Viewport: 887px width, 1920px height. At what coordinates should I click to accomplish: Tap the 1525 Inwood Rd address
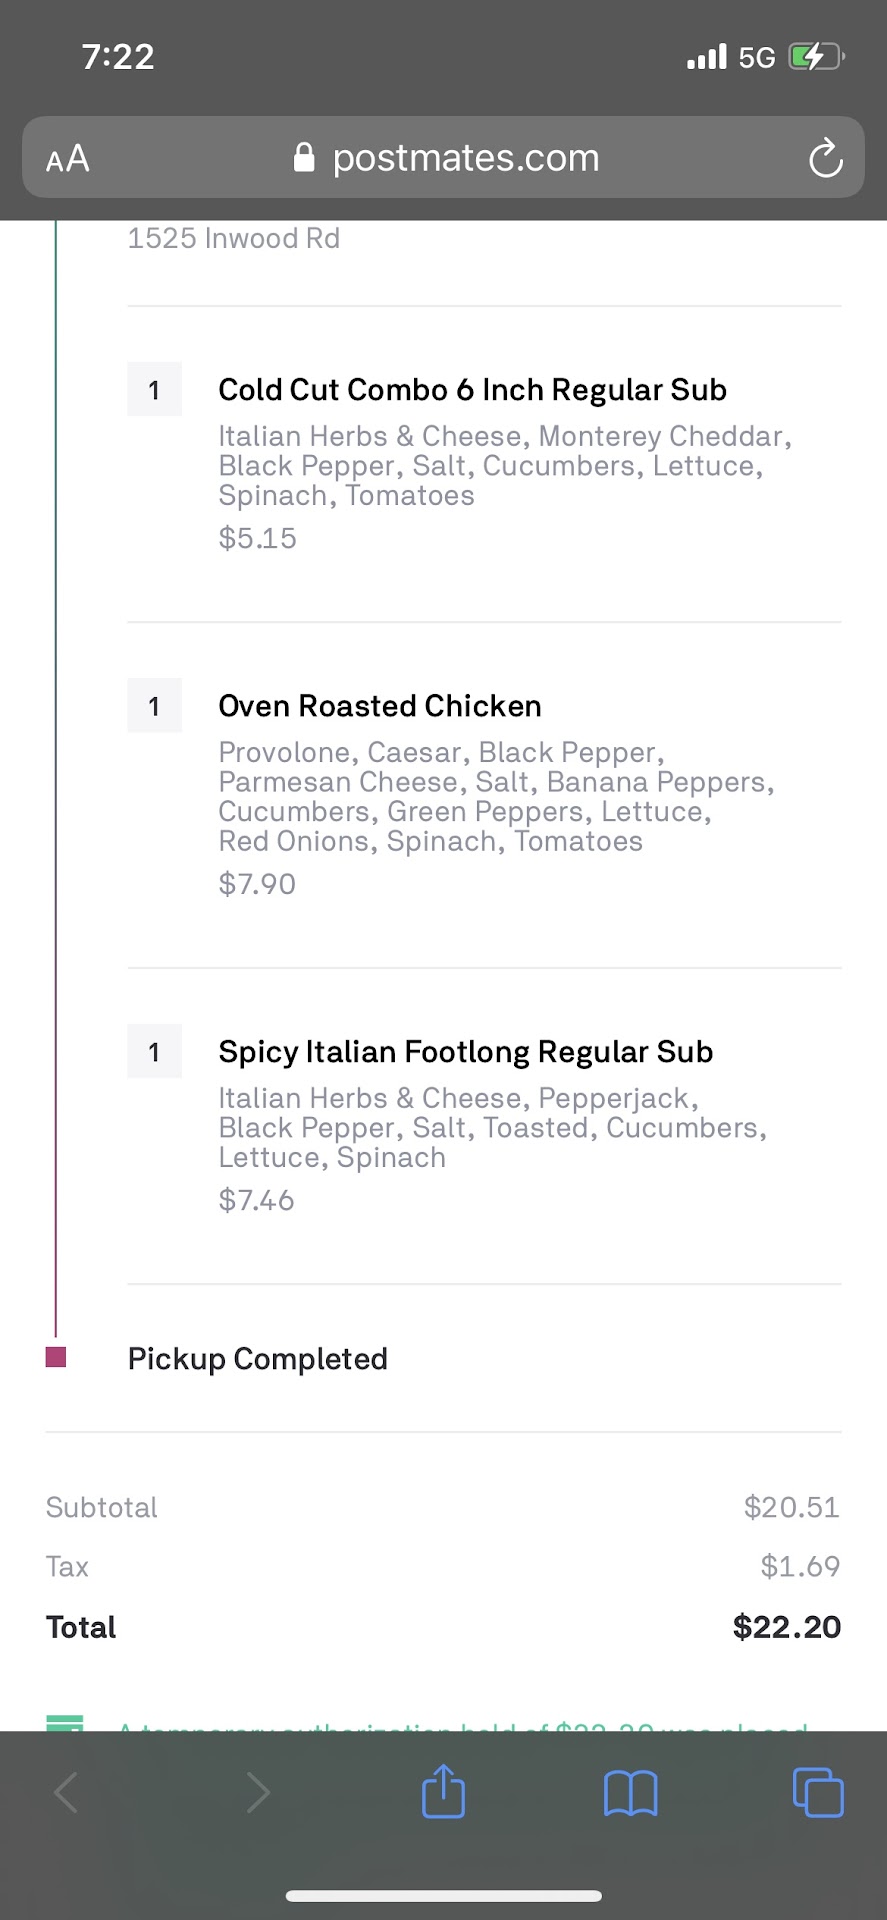point(234,239)
